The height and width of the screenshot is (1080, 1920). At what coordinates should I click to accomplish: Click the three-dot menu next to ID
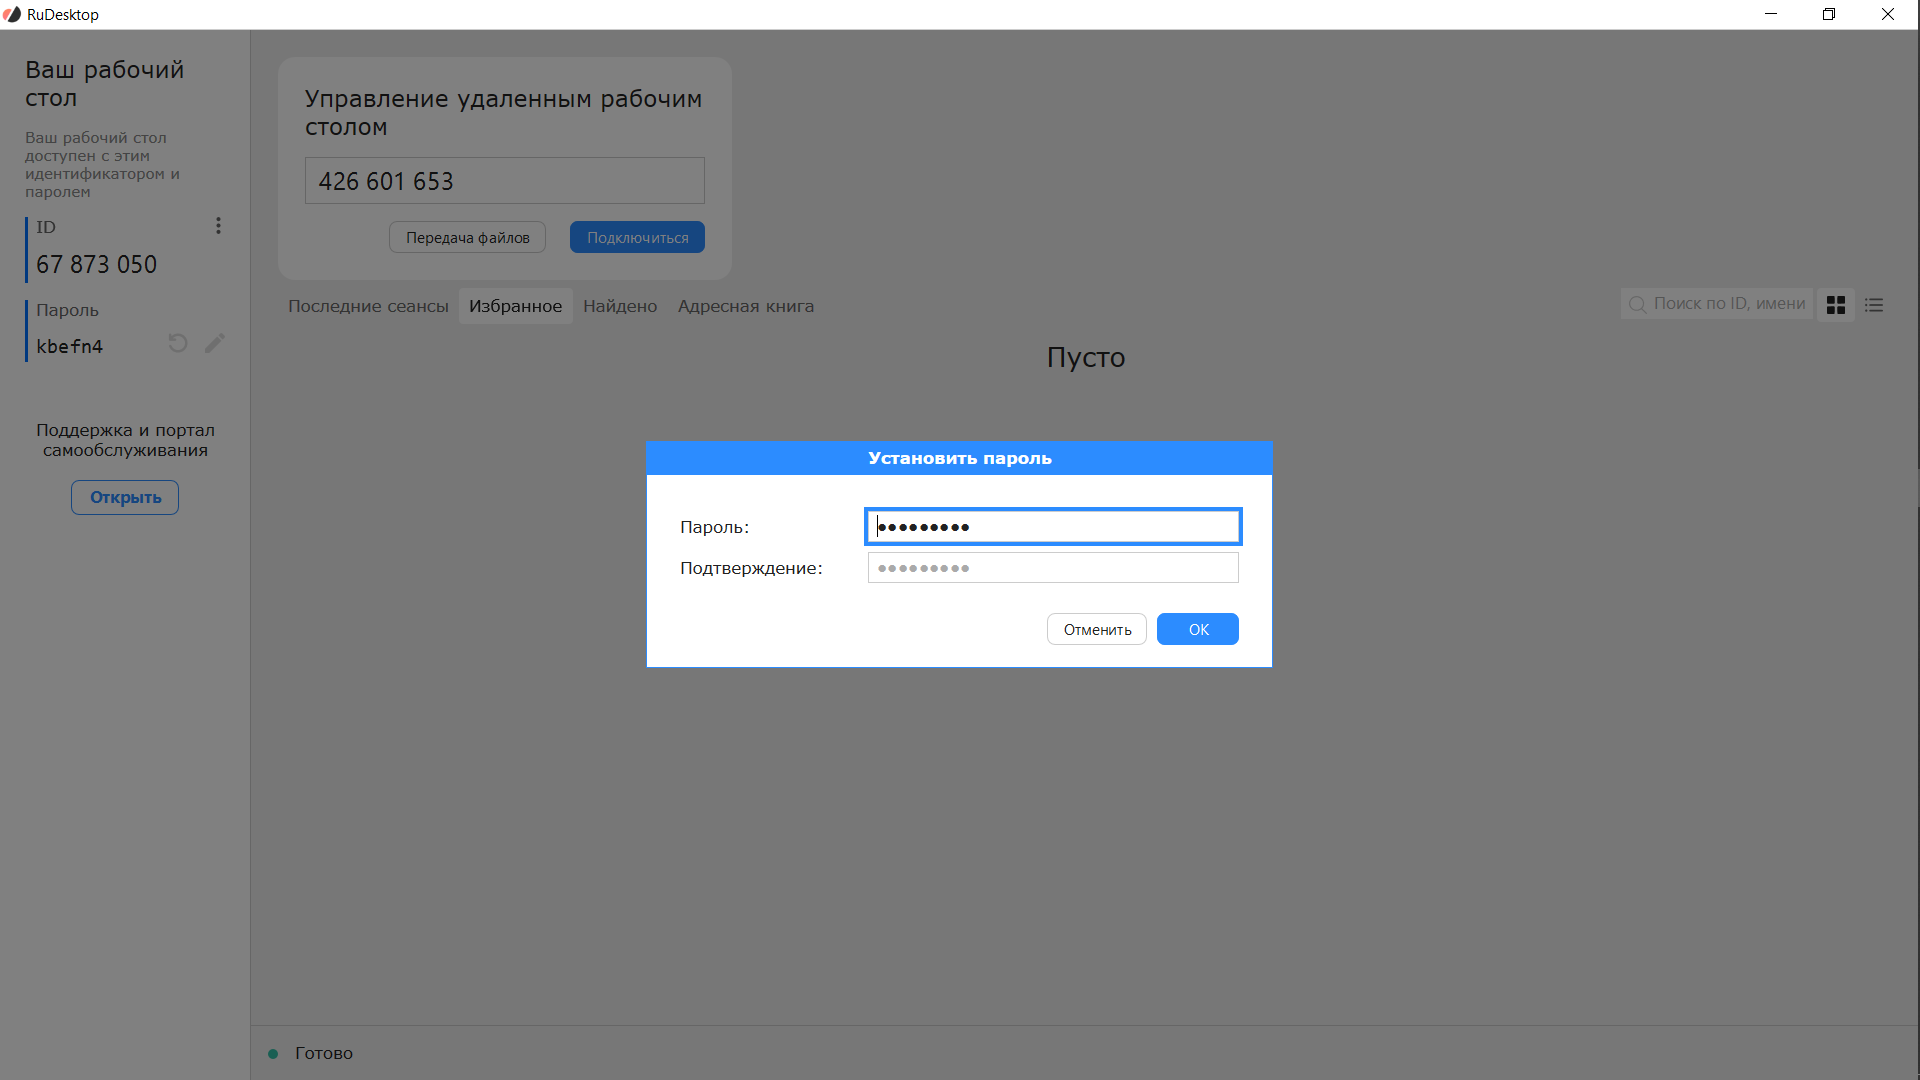tap(218, 226)
